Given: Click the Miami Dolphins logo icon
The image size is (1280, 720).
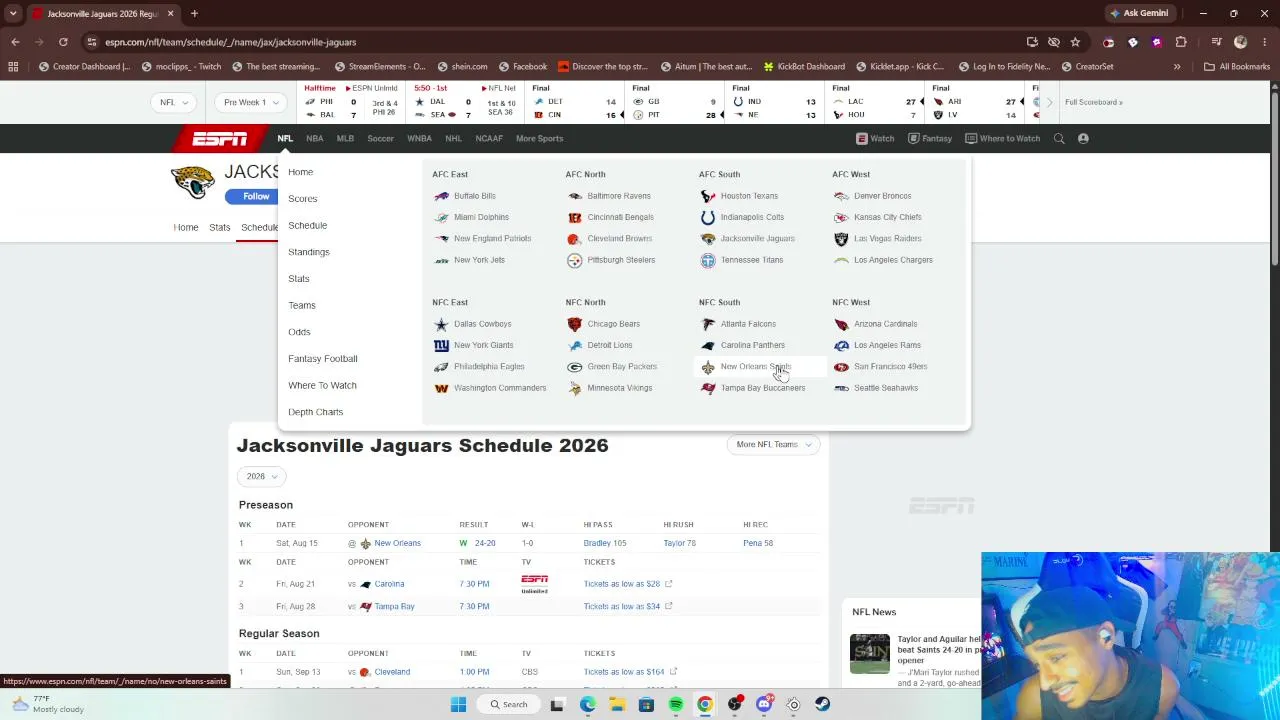Looking at the screenshot, I should pyautogui.click(x=441, y=217).
